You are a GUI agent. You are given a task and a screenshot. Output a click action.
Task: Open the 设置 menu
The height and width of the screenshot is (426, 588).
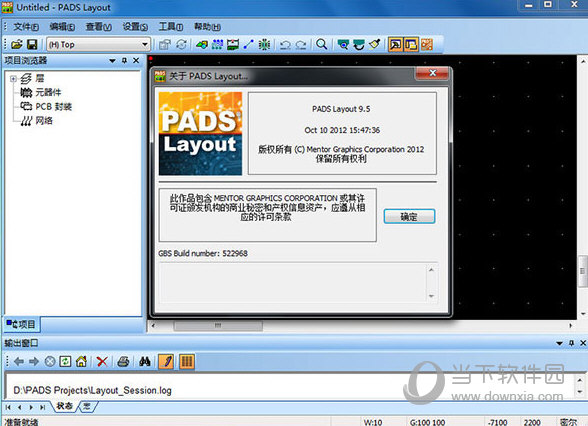(x=135, y=27)
